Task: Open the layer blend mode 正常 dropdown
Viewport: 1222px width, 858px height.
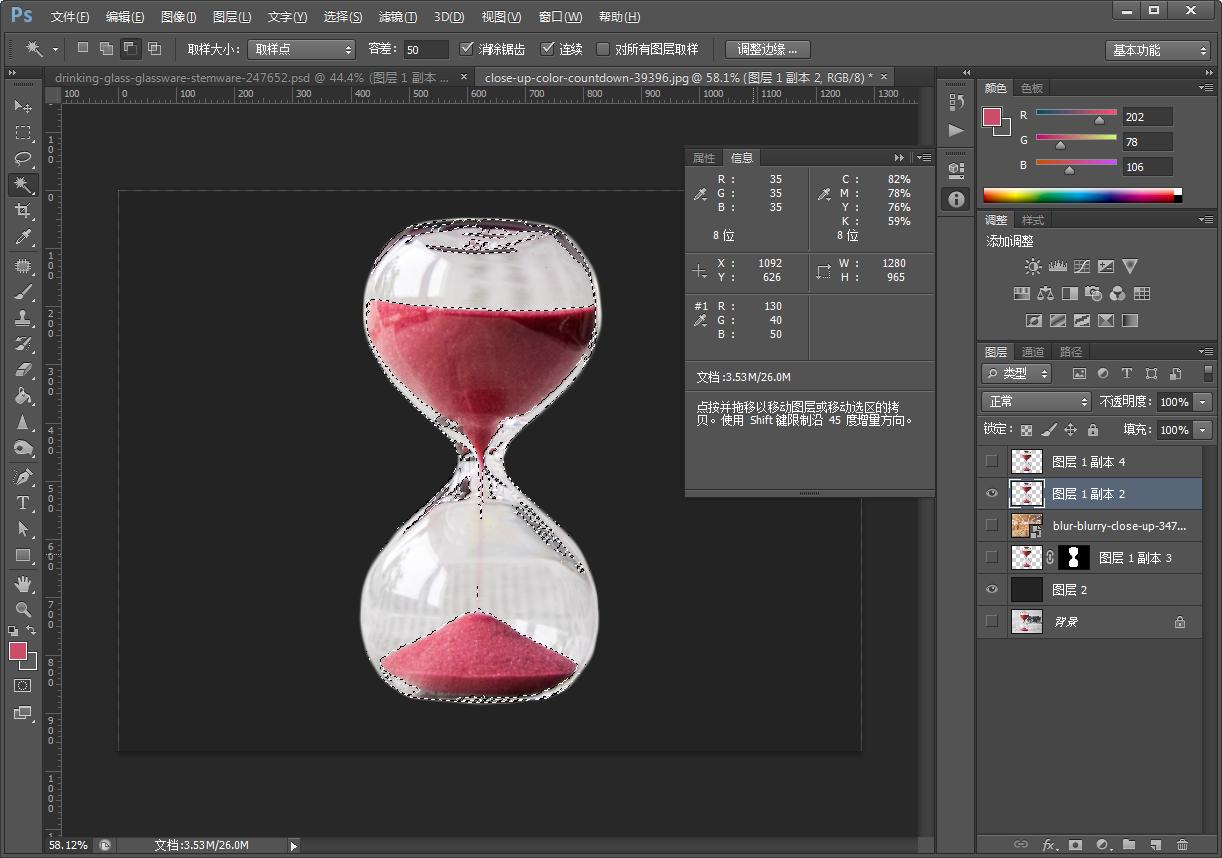Action: pyautogui.click(x=1036, y=401)
